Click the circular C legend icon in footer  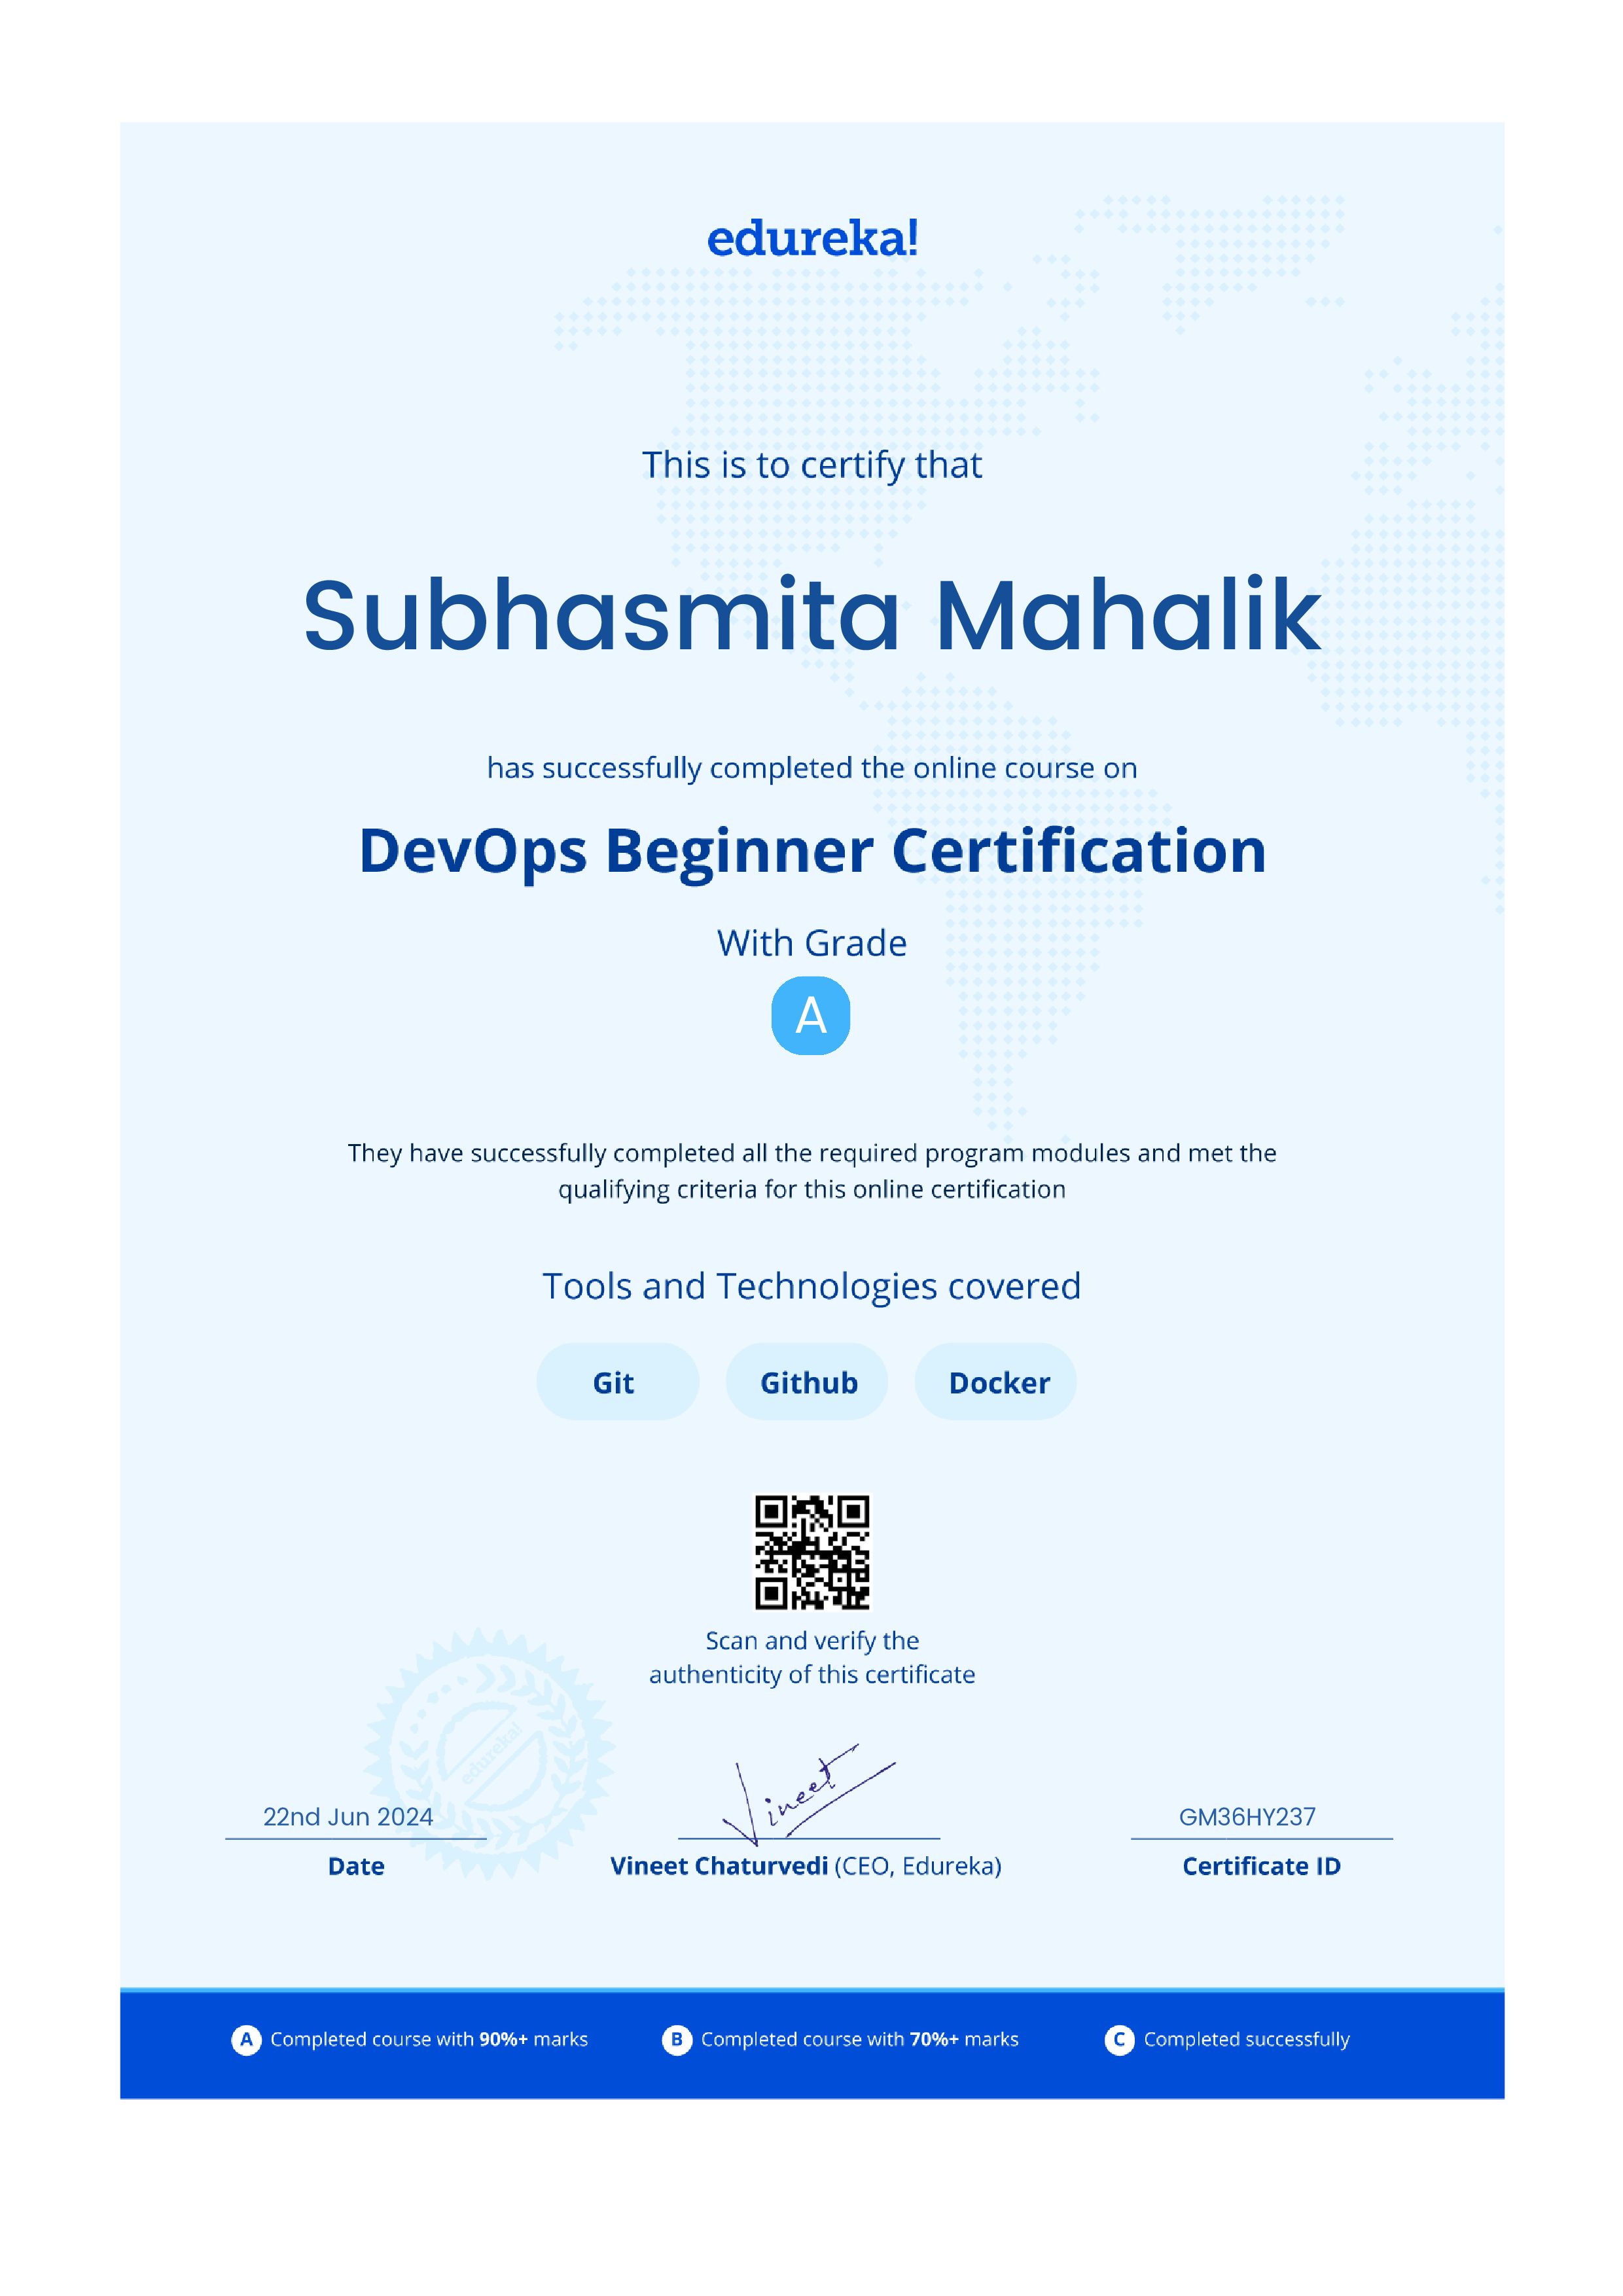click(x=1121, y=2039)
